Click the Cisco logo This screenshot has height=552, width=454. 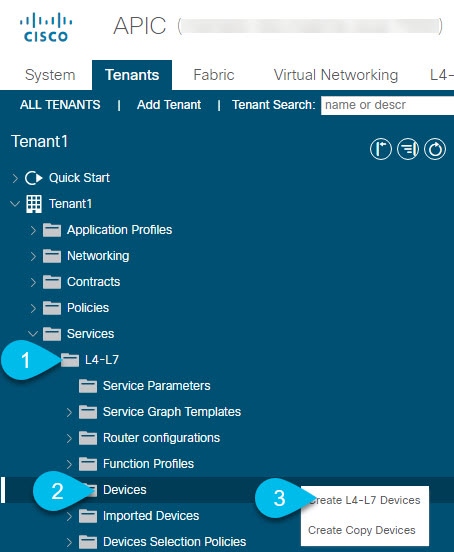pyautogui.click(x=46, y=27)
